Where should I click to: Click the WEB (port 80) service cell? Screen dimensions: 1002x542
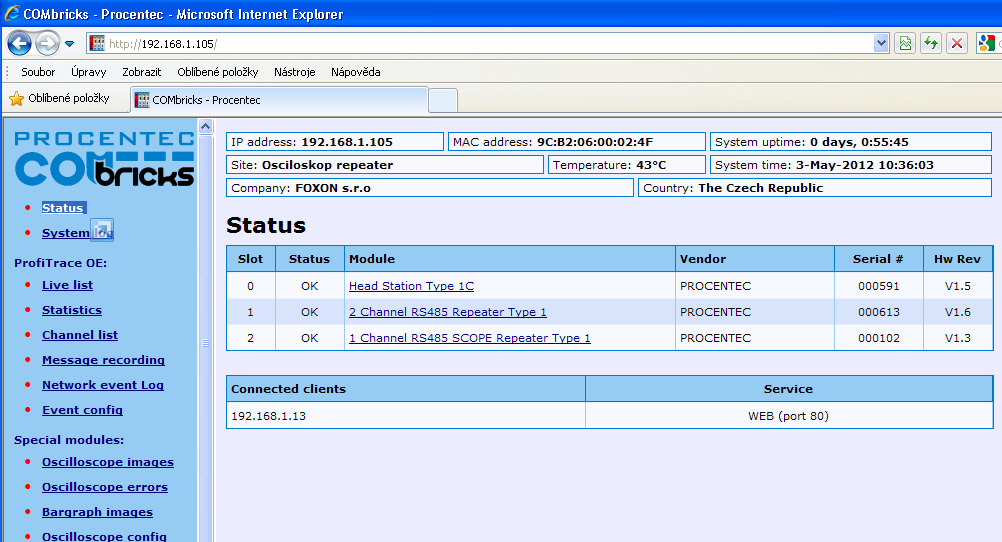pos(788,415)
